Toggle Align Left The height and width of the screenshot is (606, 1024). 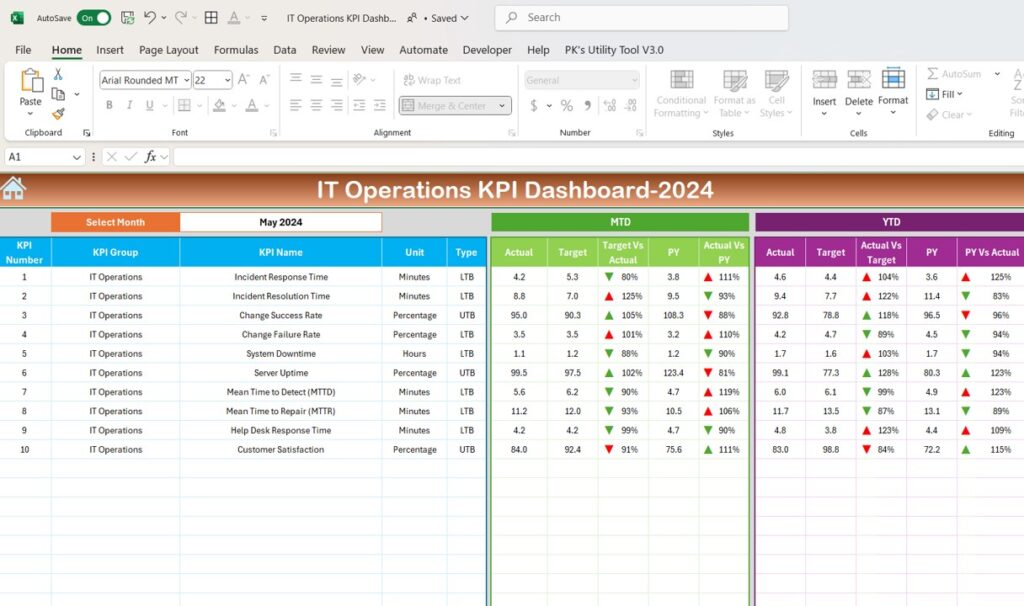pos(296,105)
